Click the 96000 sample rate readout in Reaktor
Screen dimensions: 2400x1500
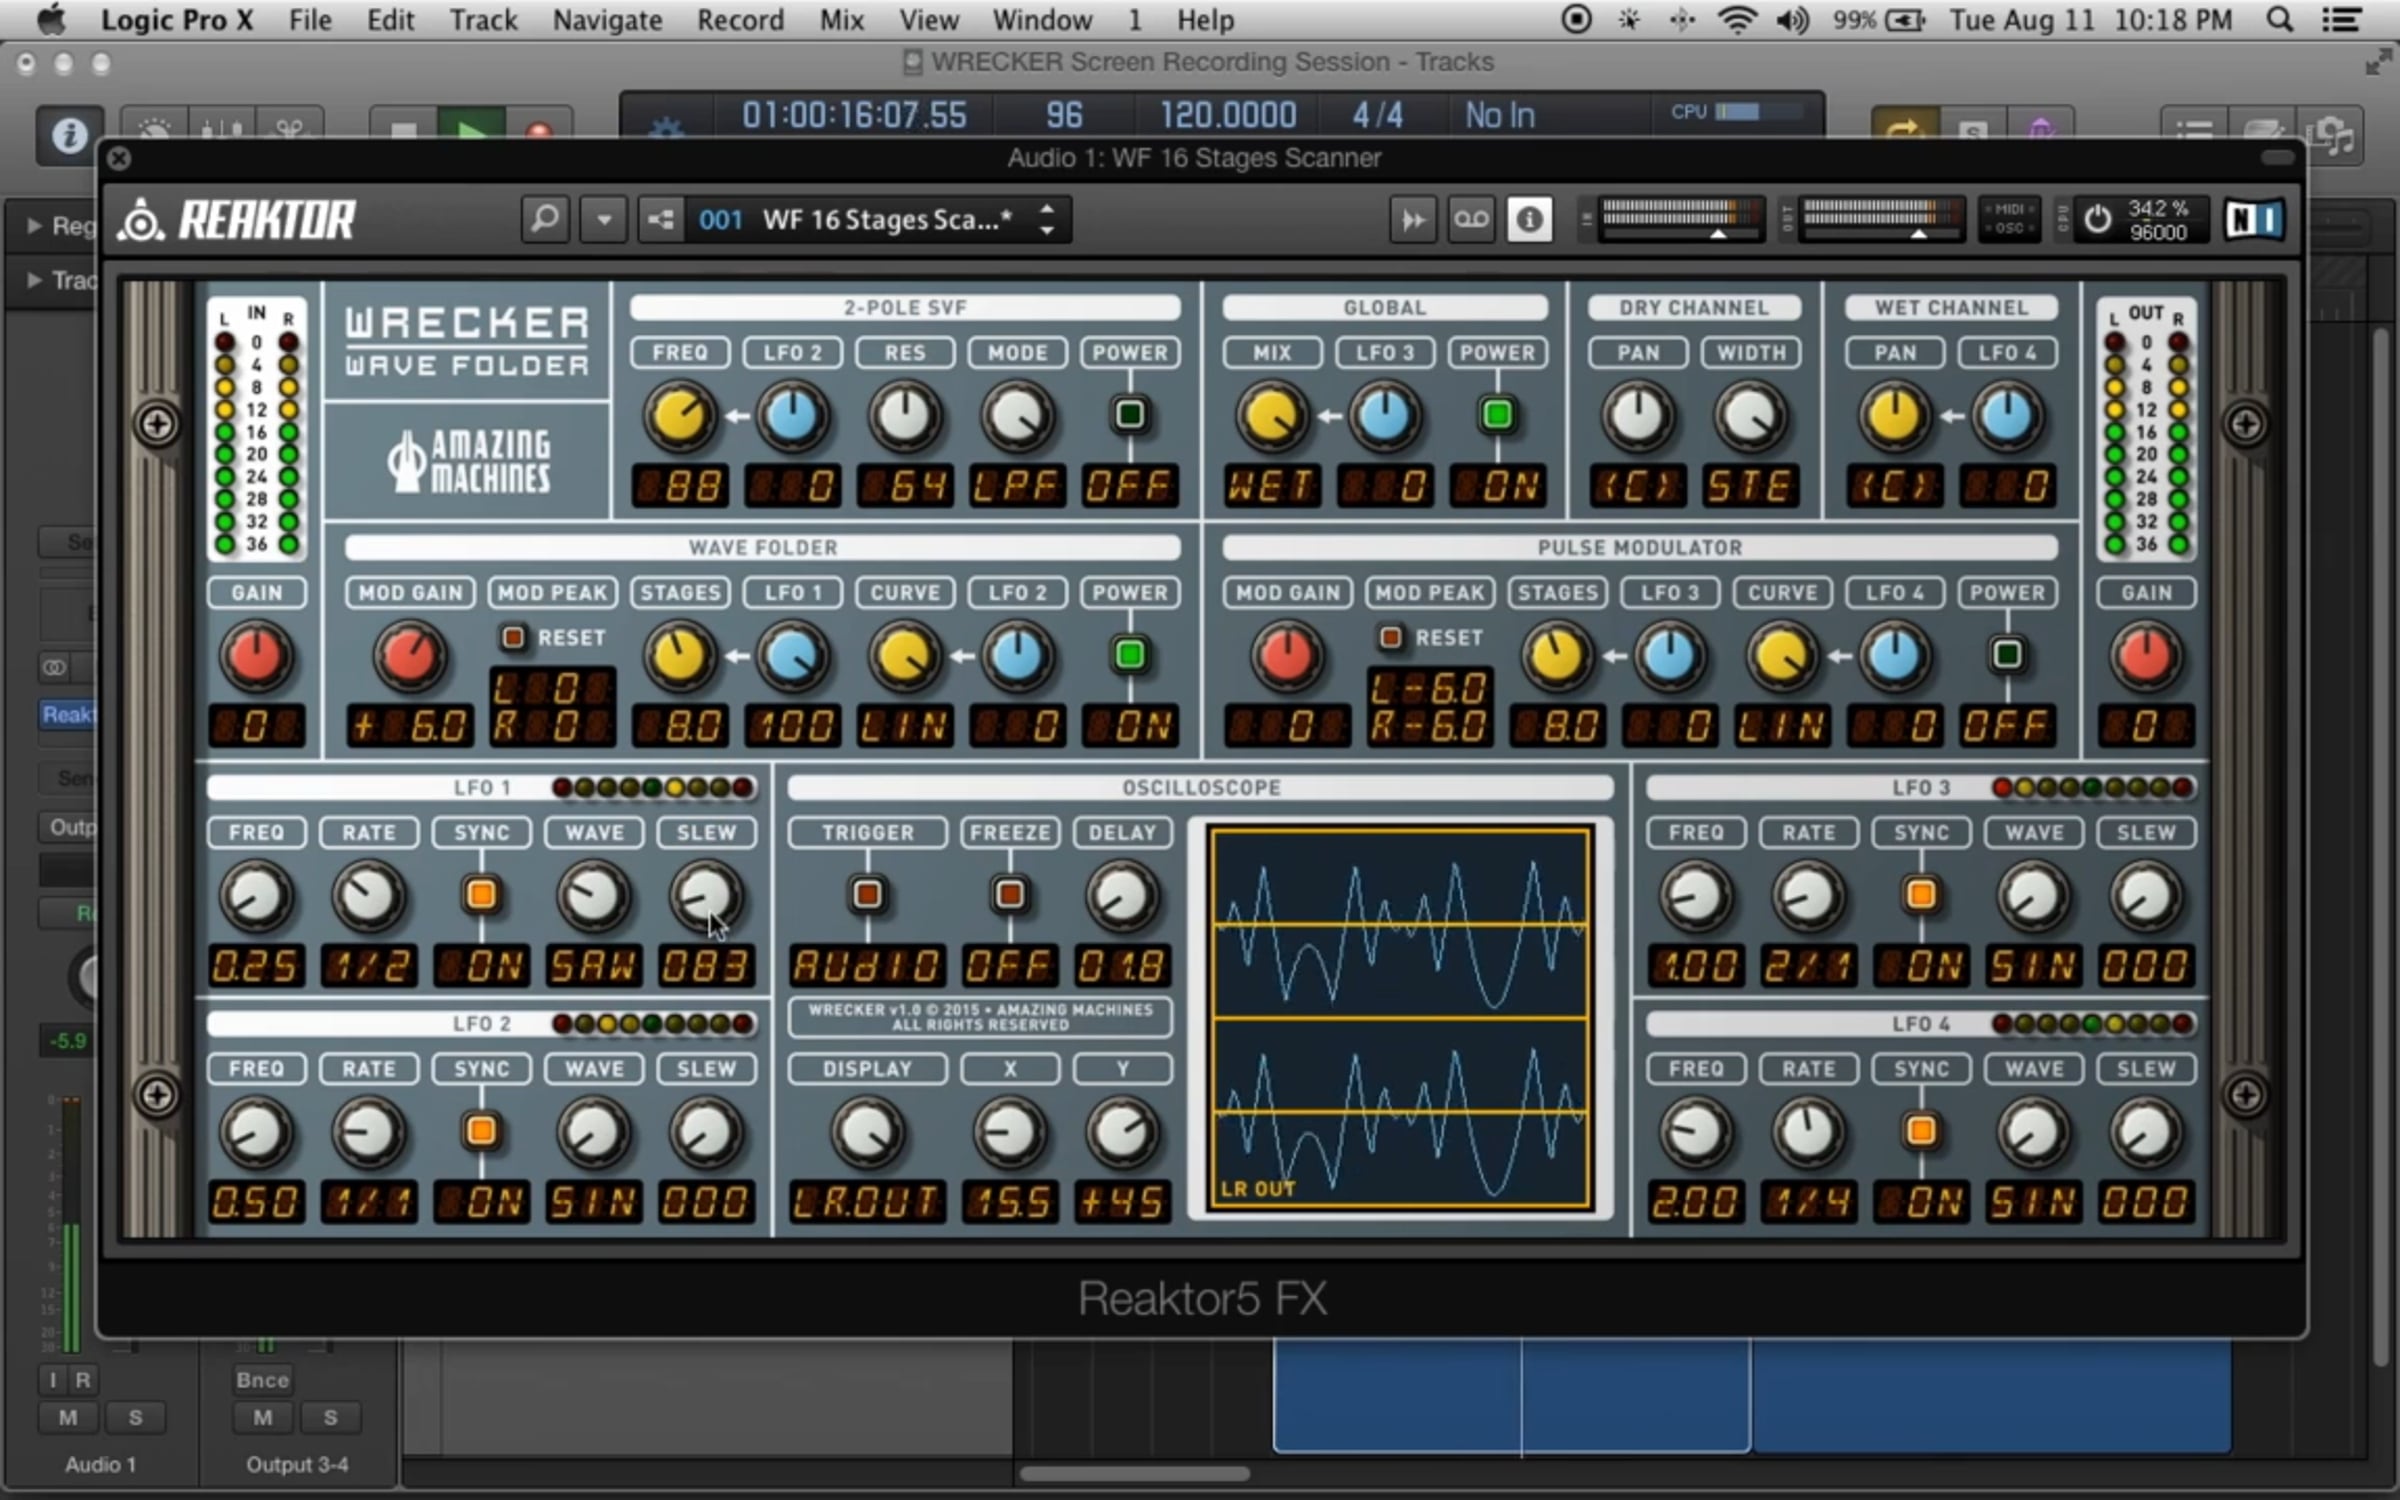click(2158, 233)
